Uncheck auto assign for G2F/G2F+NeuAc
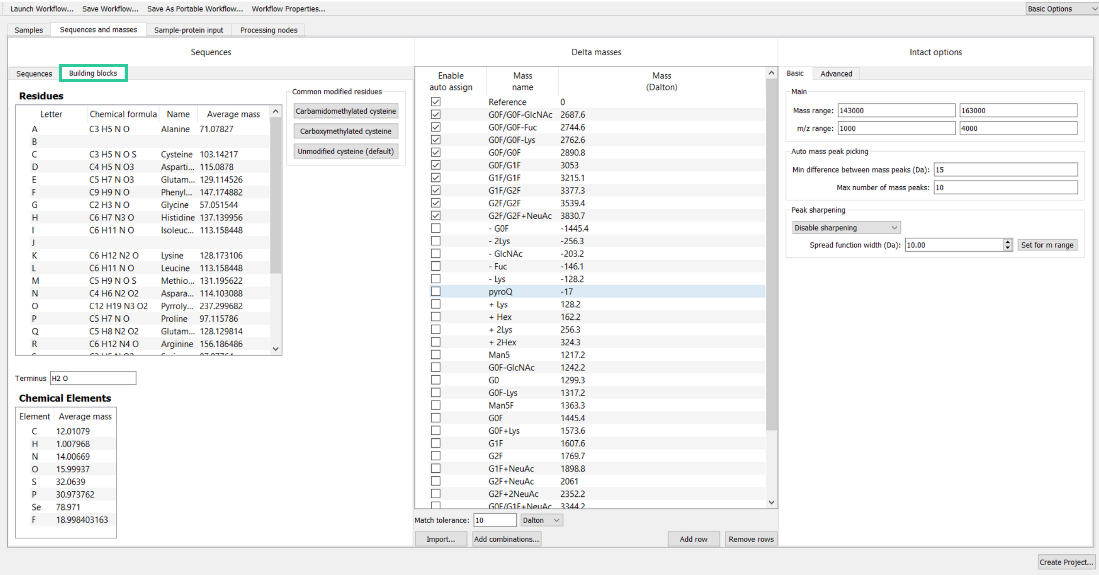The height and width of the screenshot is (575, 1099). coord(436,215)
